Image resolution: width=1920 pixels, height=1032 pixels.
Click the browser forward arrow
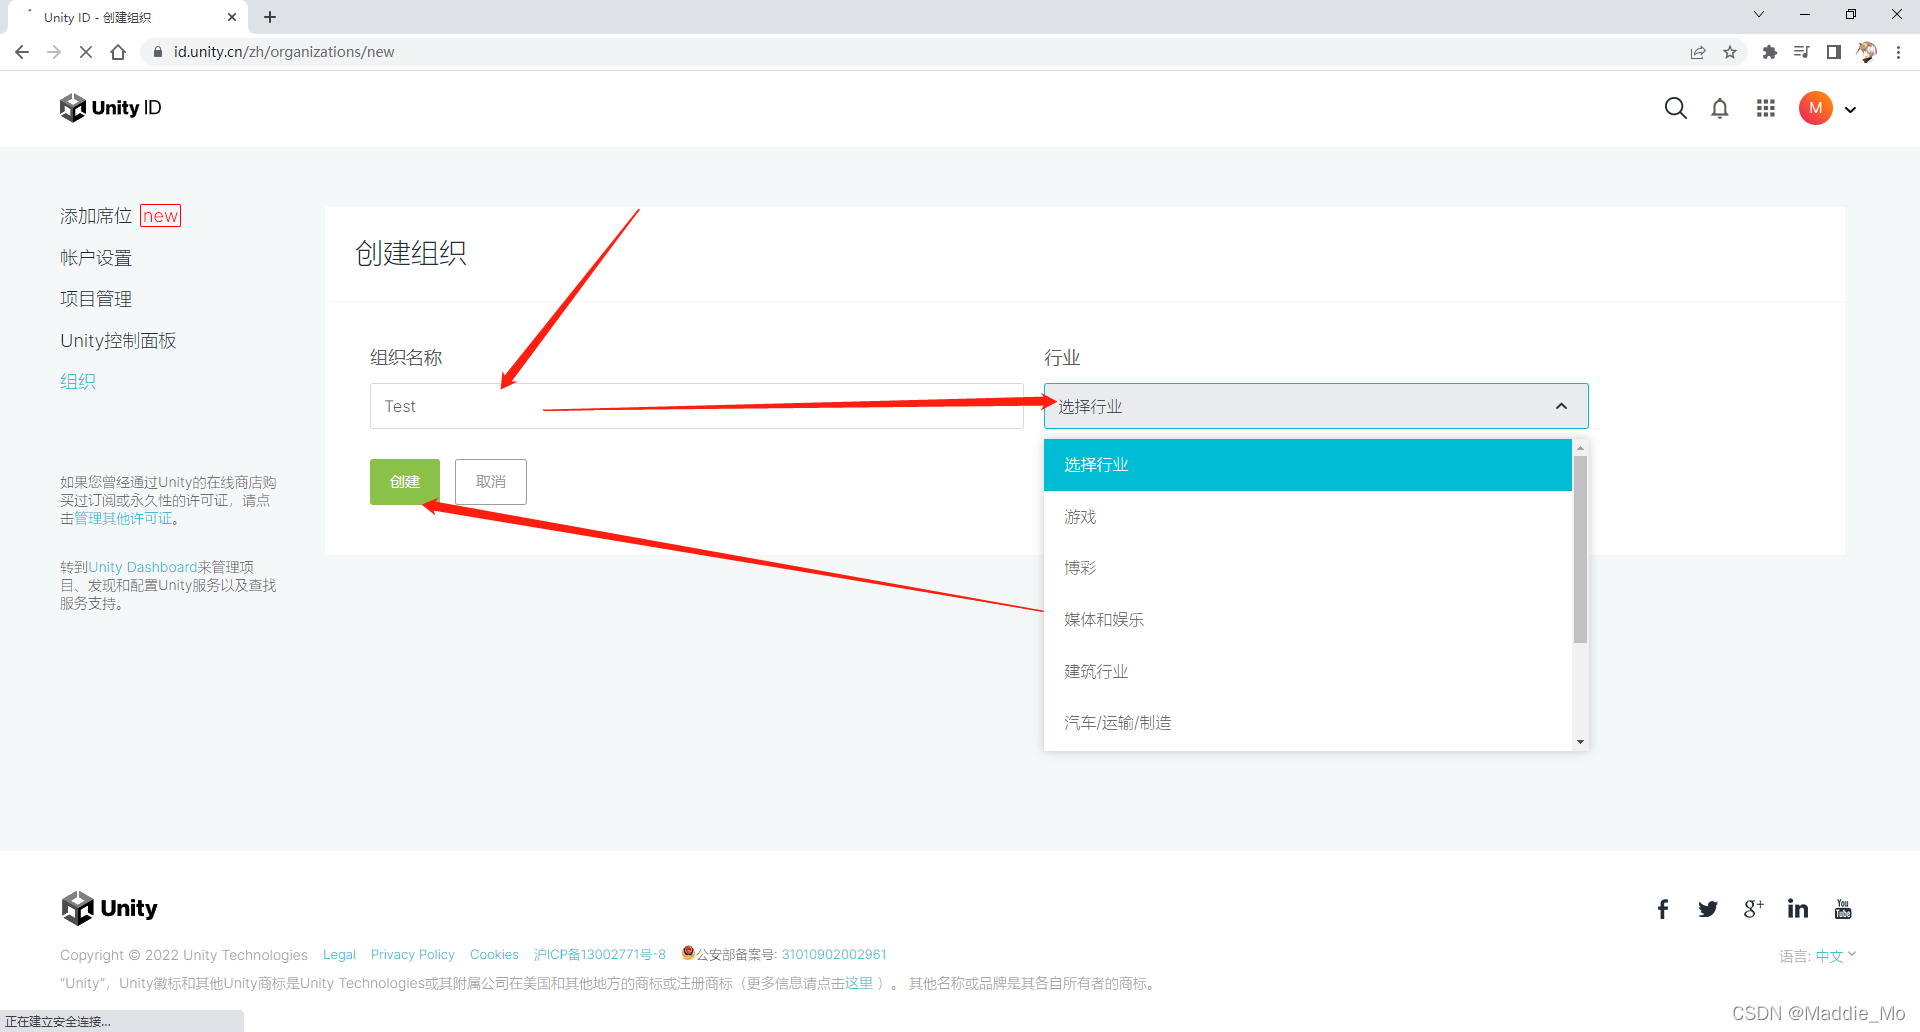click(x=54, y=52)
